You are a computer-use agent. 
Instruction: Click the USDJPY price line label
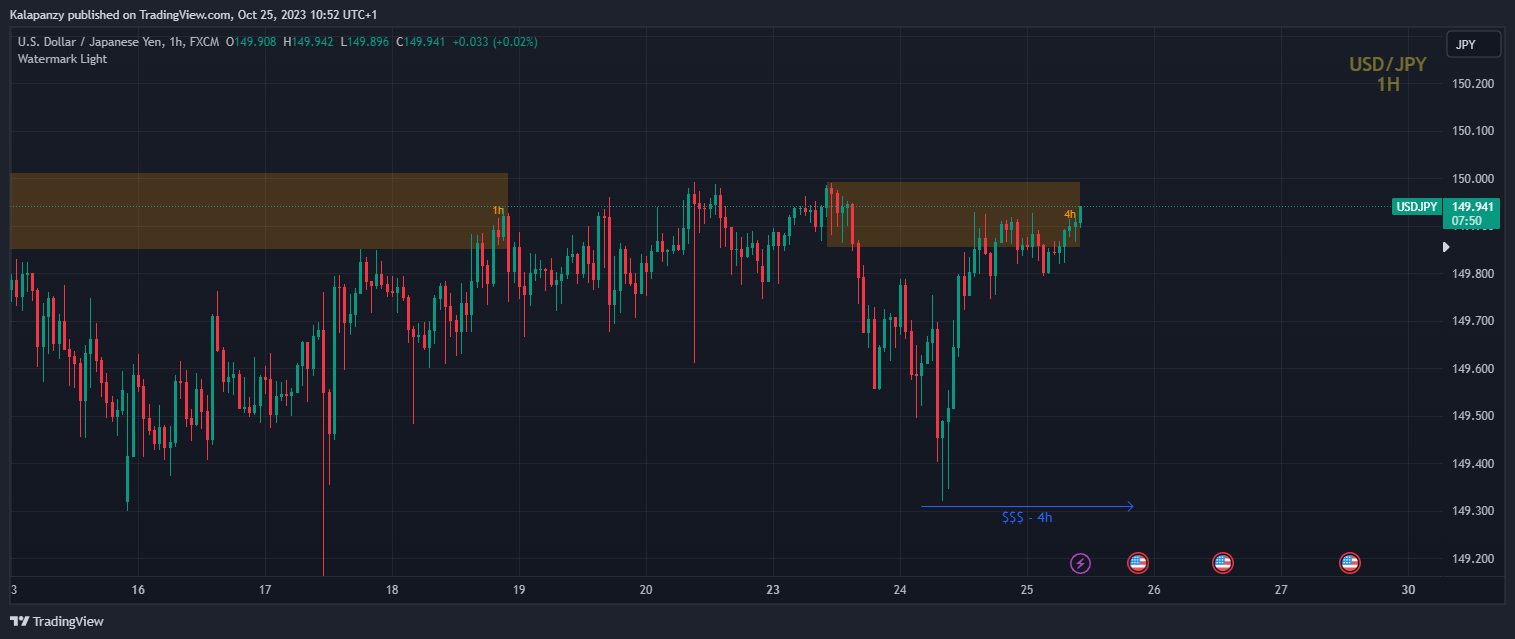tap(1417, 207)
